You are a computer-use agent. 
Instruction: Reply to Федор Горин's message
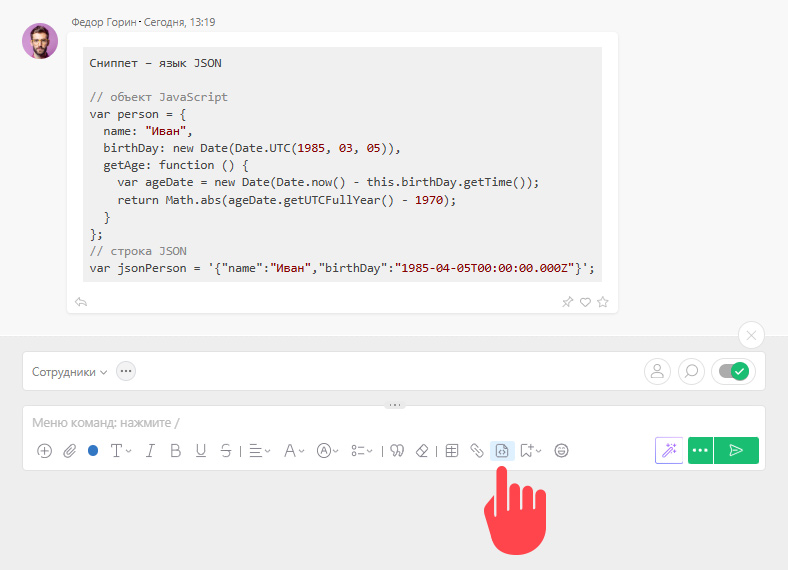point(81,302)
